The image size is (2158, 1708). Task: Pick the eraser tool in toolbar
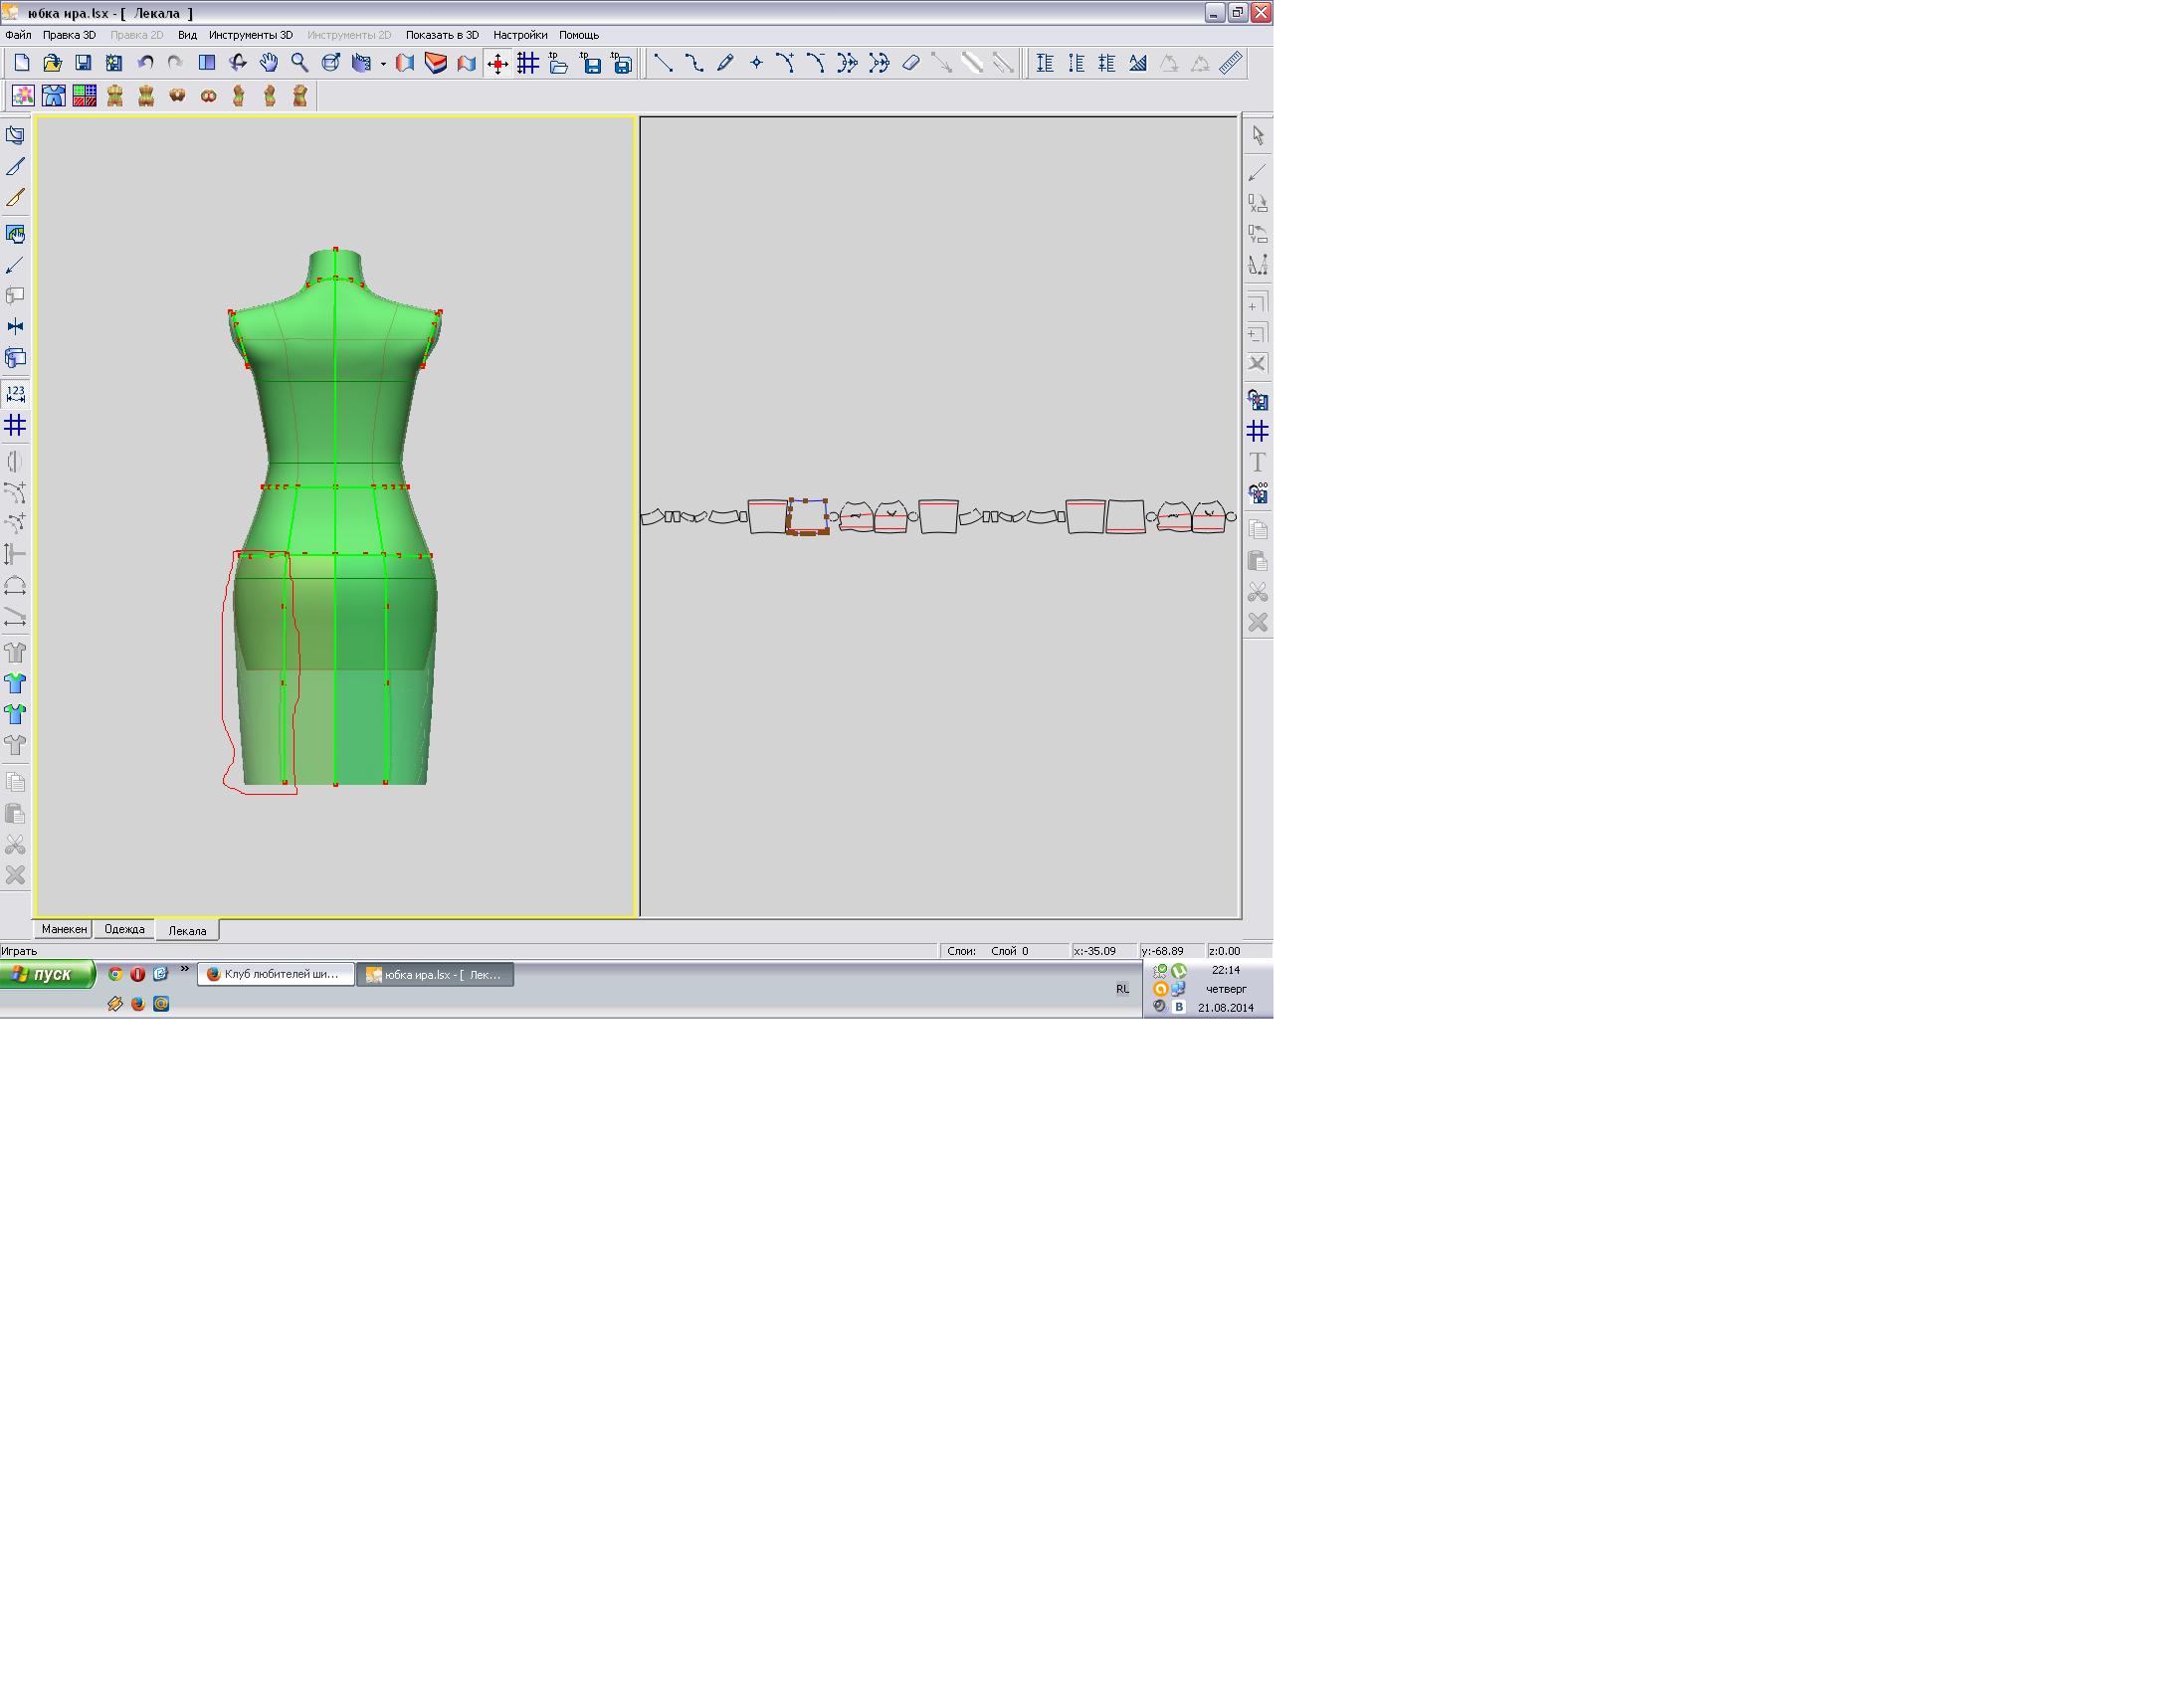pos(910,63)
